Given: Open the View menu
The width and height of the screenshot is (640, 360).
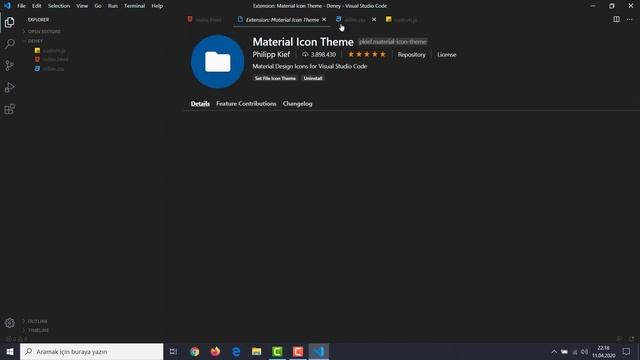Looking at the screenshot, I should [82, 6].
